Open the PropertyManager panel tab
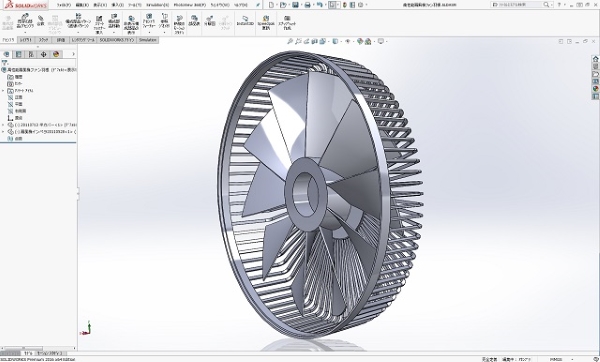Screen dimensions: 600x362 click(x=18, y=54)
